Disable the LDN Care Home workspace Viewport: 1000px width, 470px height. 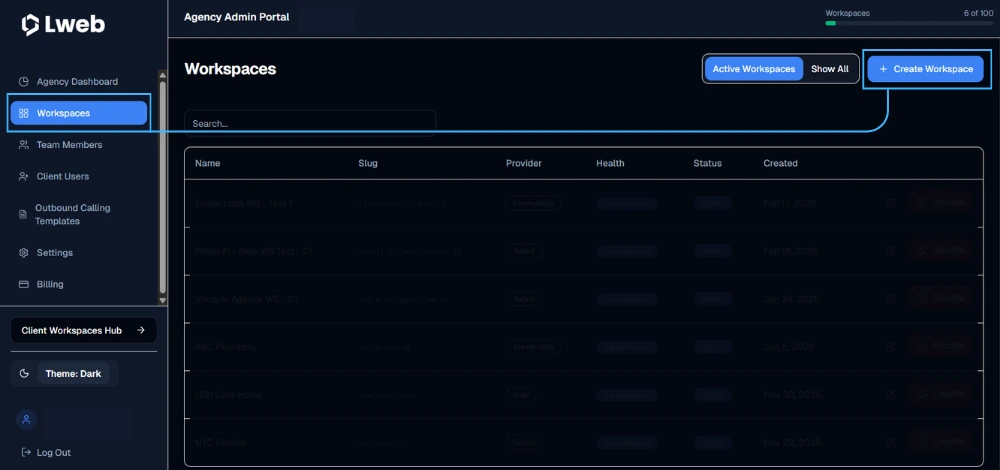(941, 394)
